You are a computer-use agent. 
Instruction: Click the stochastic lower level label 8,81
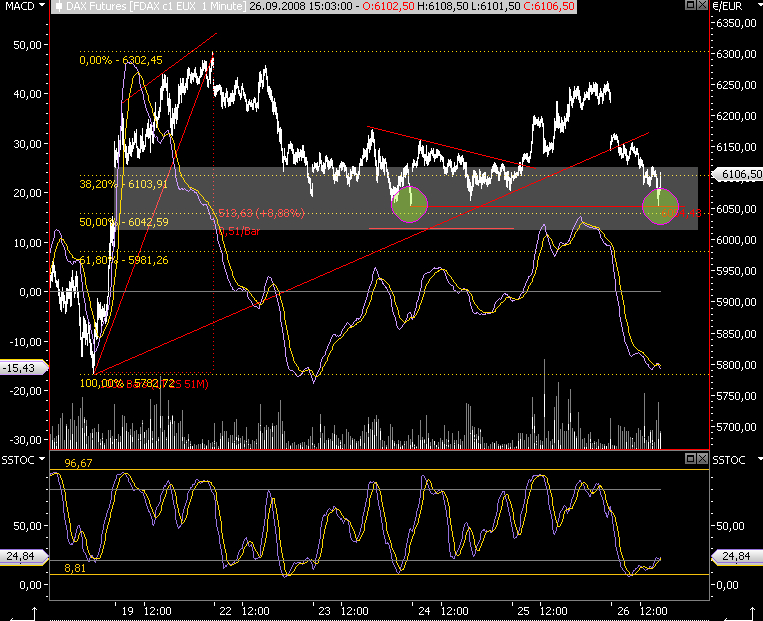(74, 568)
